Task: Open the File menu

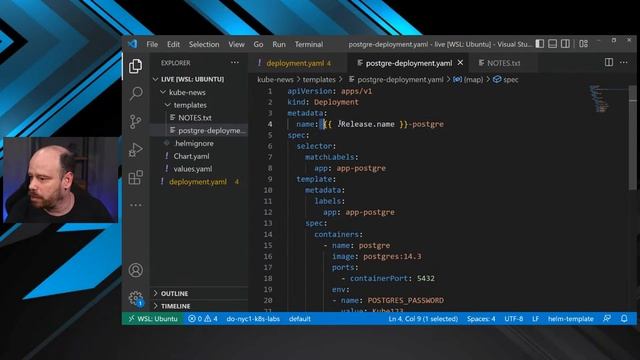Action: [x=152, y=44]
